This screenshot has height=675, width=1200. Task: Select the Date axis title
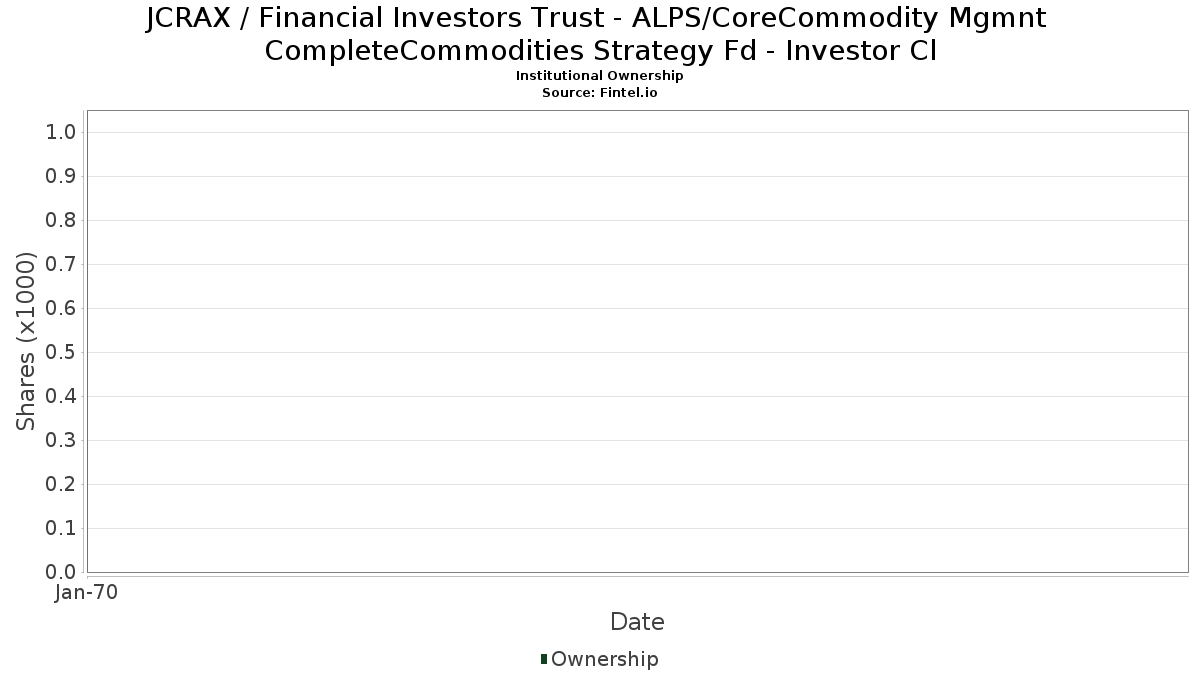[637, 622]
